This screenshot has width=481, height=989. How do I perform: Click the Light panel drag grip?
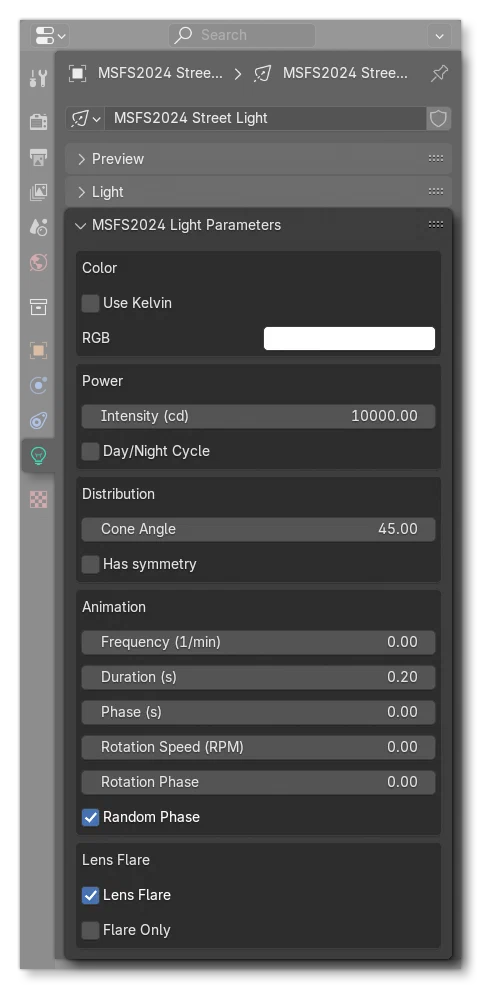(436, 192)
